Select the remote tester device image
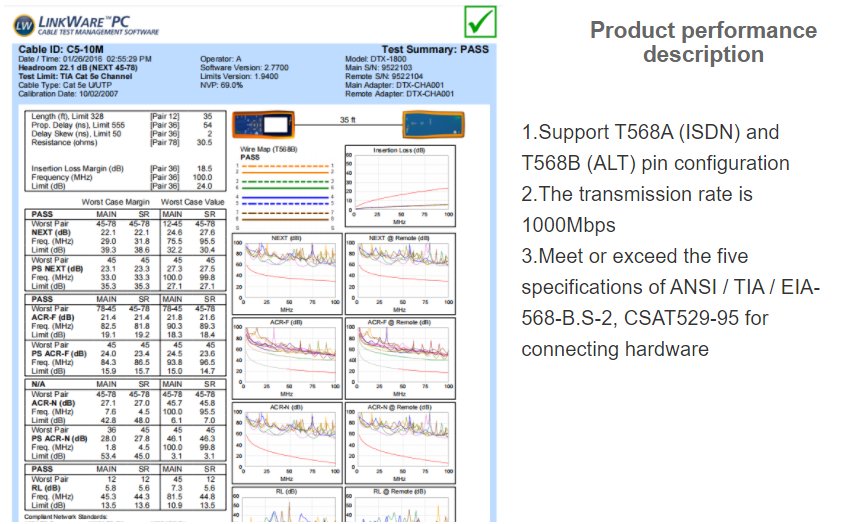 point(434,125)
